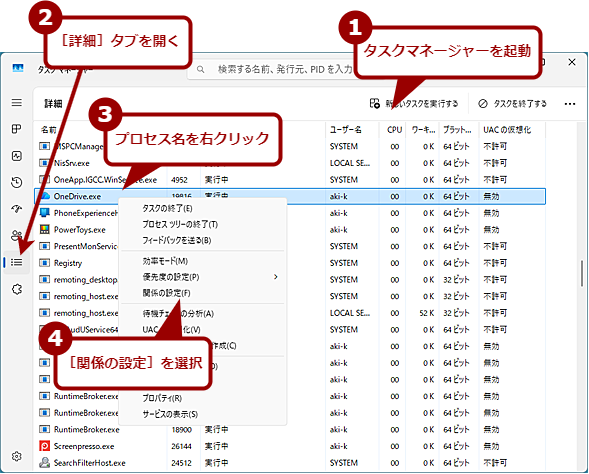The height and width of the screenshot is (474, 589).
Task: Click the NisSrv.exe process icon
Action: [x=45, y=163]
